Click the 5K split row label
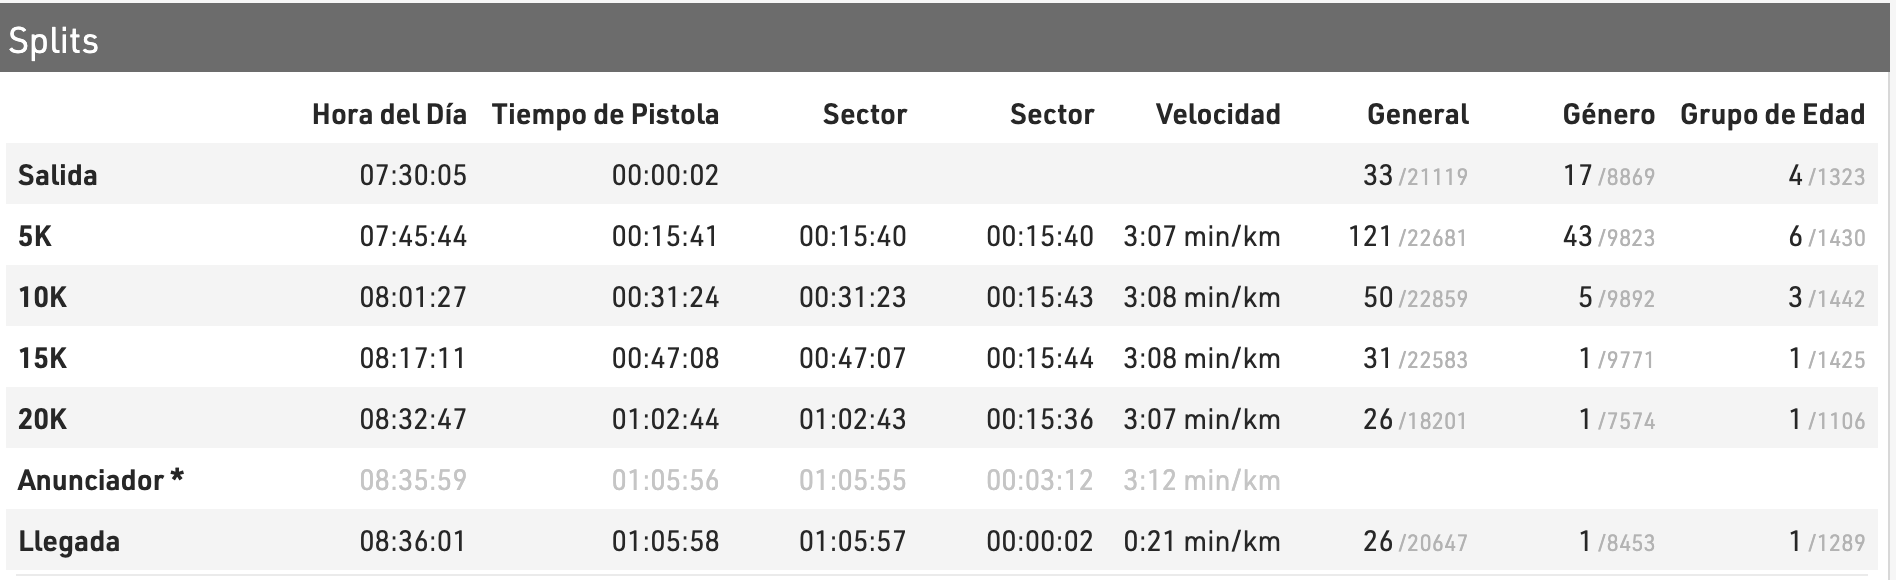The width and height of the screenshot is (1896, 580). coord(35,237)
